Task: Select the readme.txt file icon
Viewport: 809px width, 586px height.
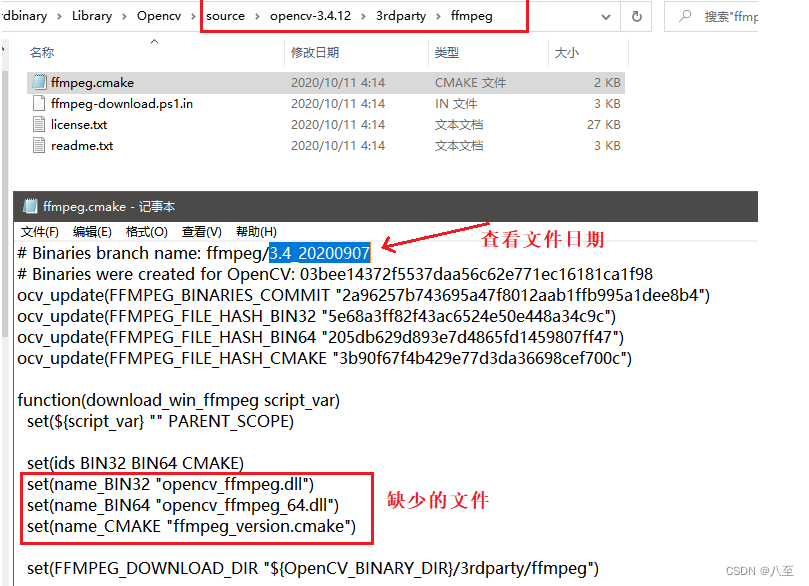Action: (39, 146)
